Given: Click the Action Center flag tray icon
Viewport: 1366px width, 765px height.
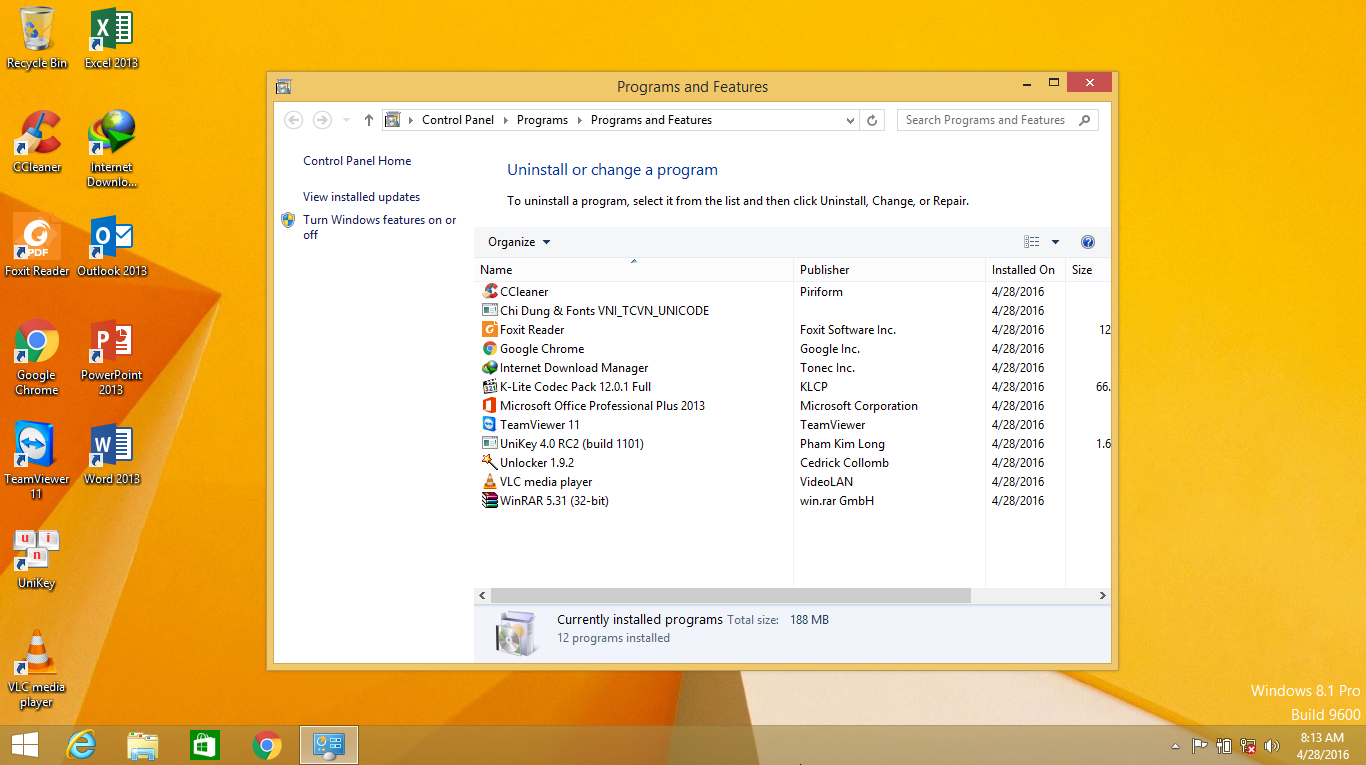Looking at the screenshot, I should (x=1199, y=746).
